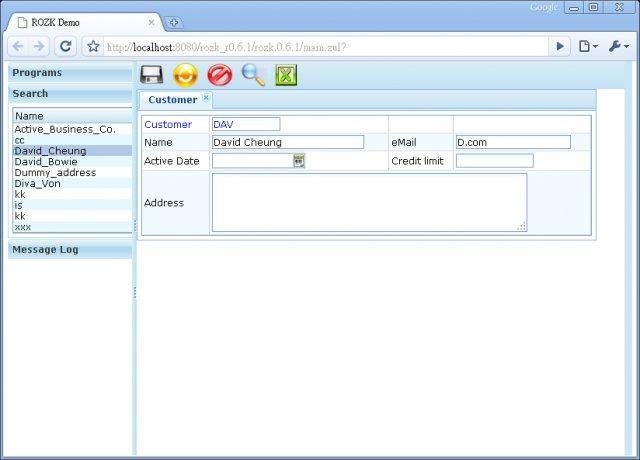Viewport: 640px width, 460px height.
Task: Select the is list row
Action: [73, 205]
